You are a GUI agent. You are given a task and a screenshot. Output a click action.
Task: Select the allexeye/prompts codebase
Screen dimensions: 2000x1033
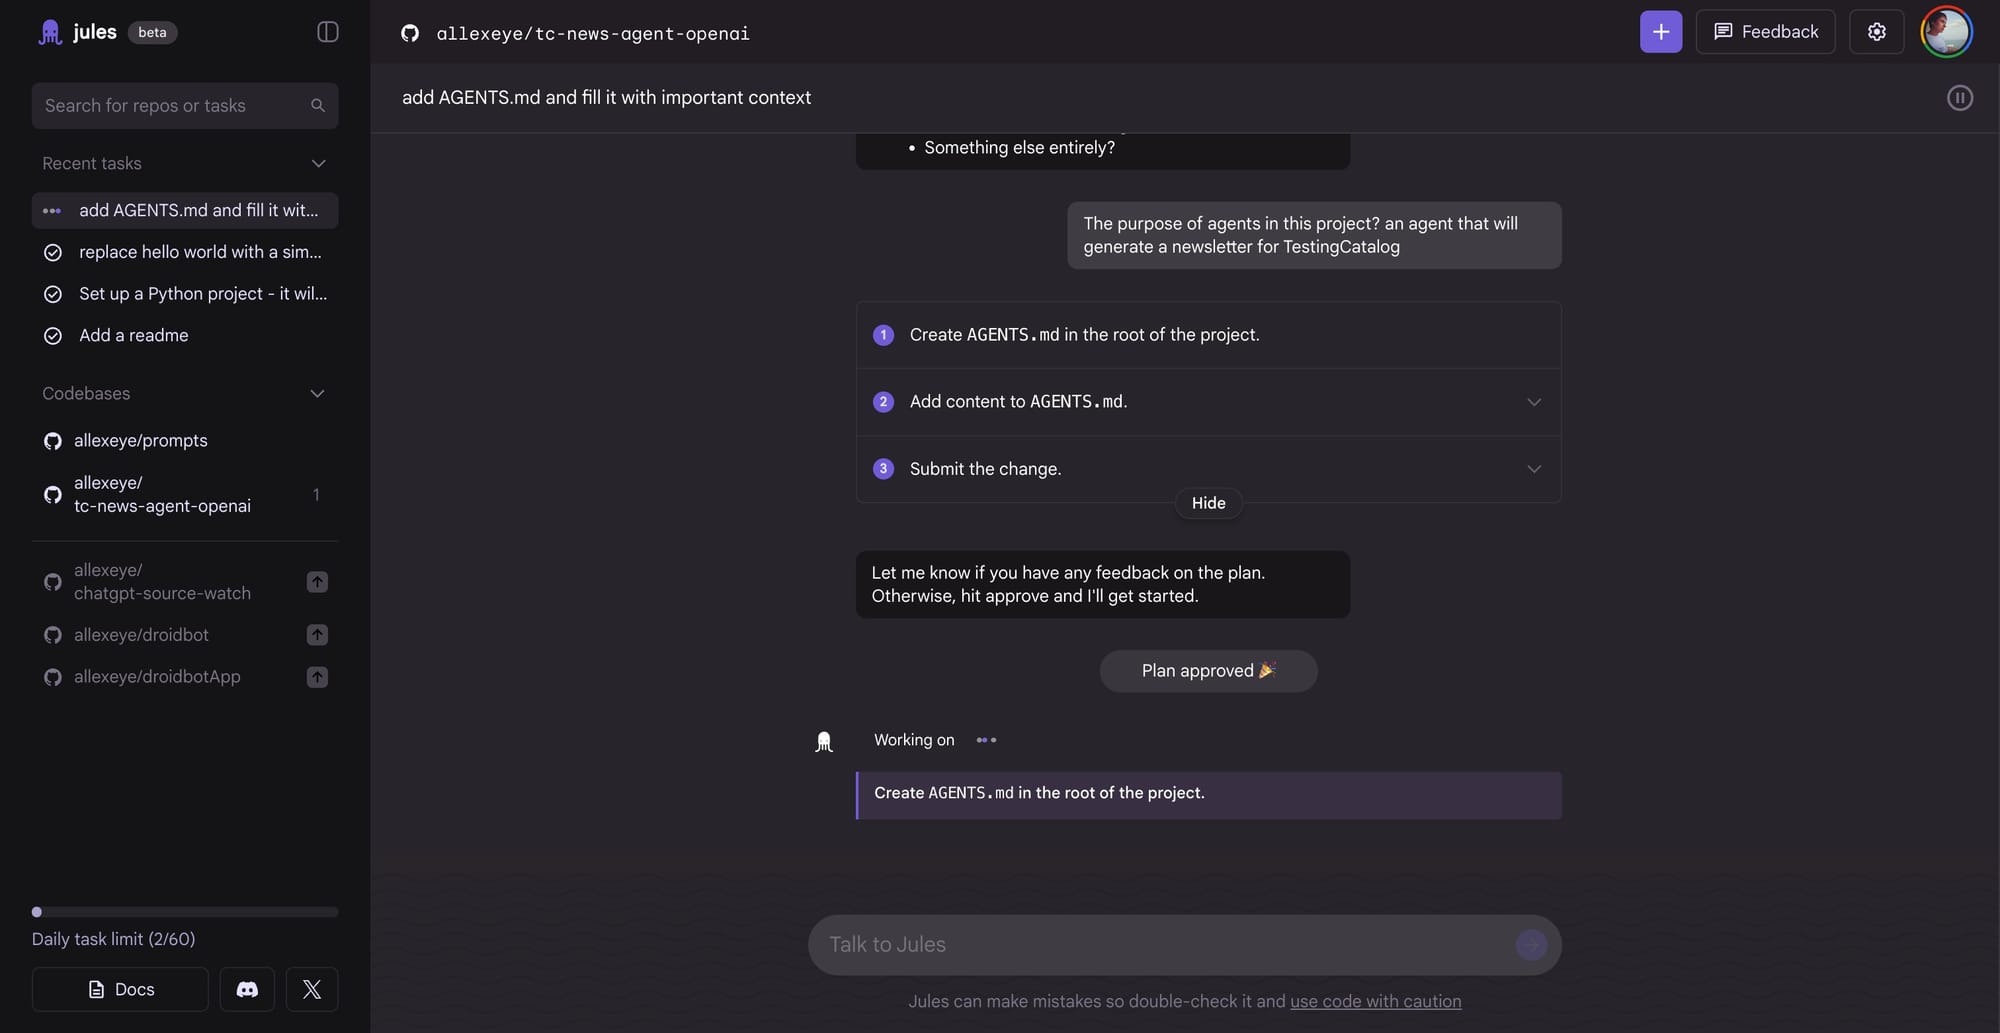click(140, 441)
